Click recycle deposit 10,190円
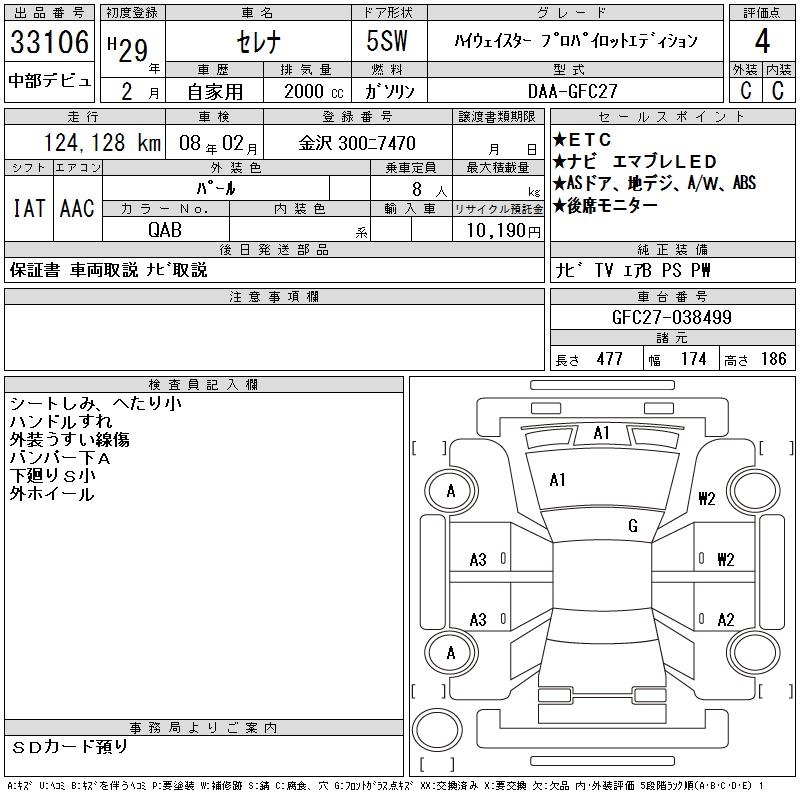The width and height of the screenshot is (800, 800). [x=504, y=231]
